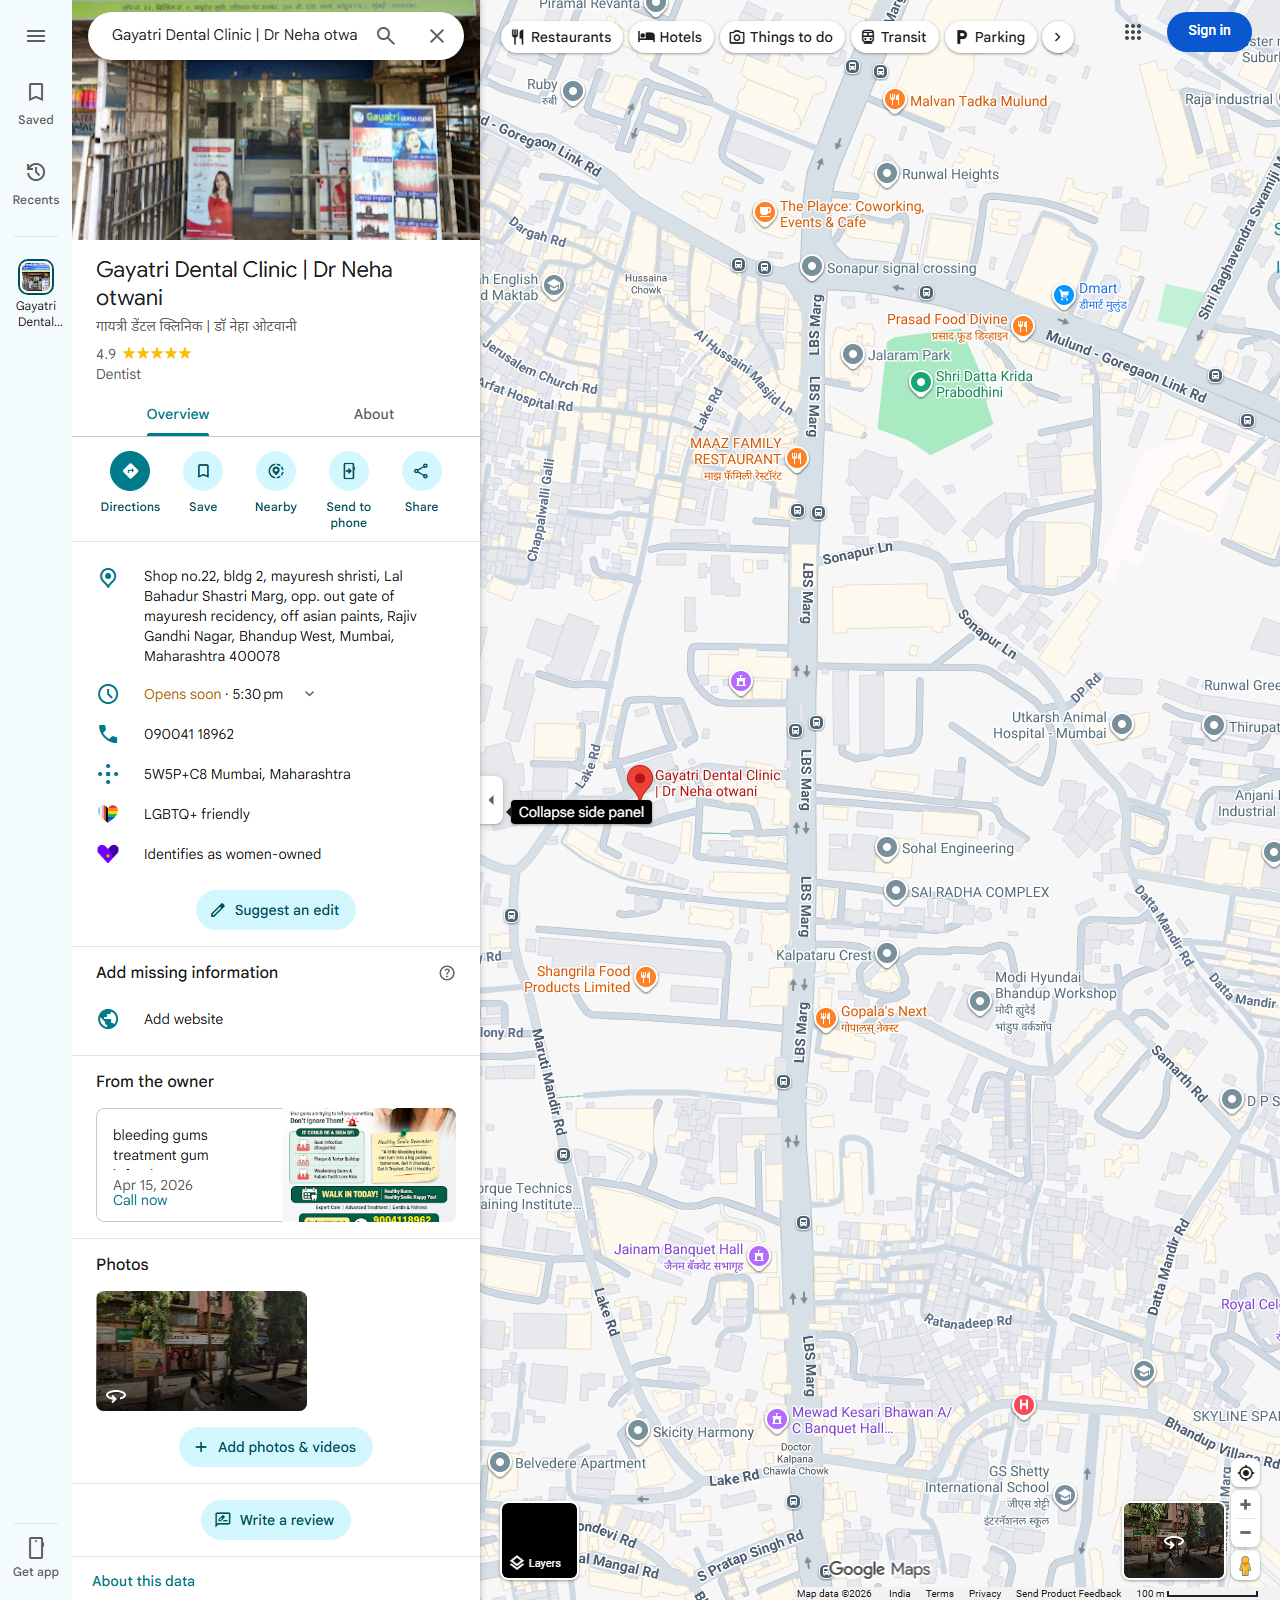
Task: Show your location on map
Action: tap(1245, 1473)
